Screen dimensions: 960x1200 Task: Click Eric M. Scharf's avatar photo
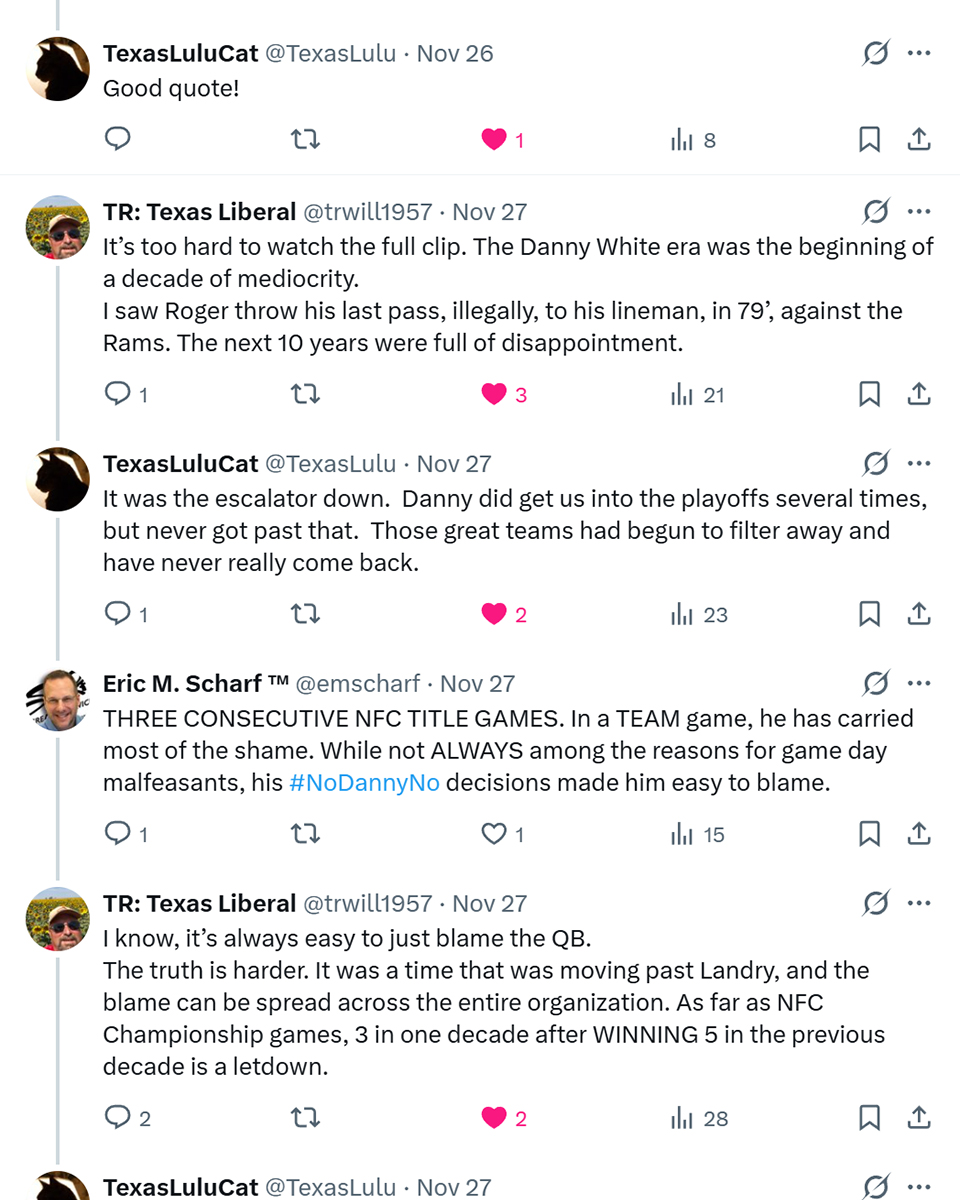(x=57, y=699)
